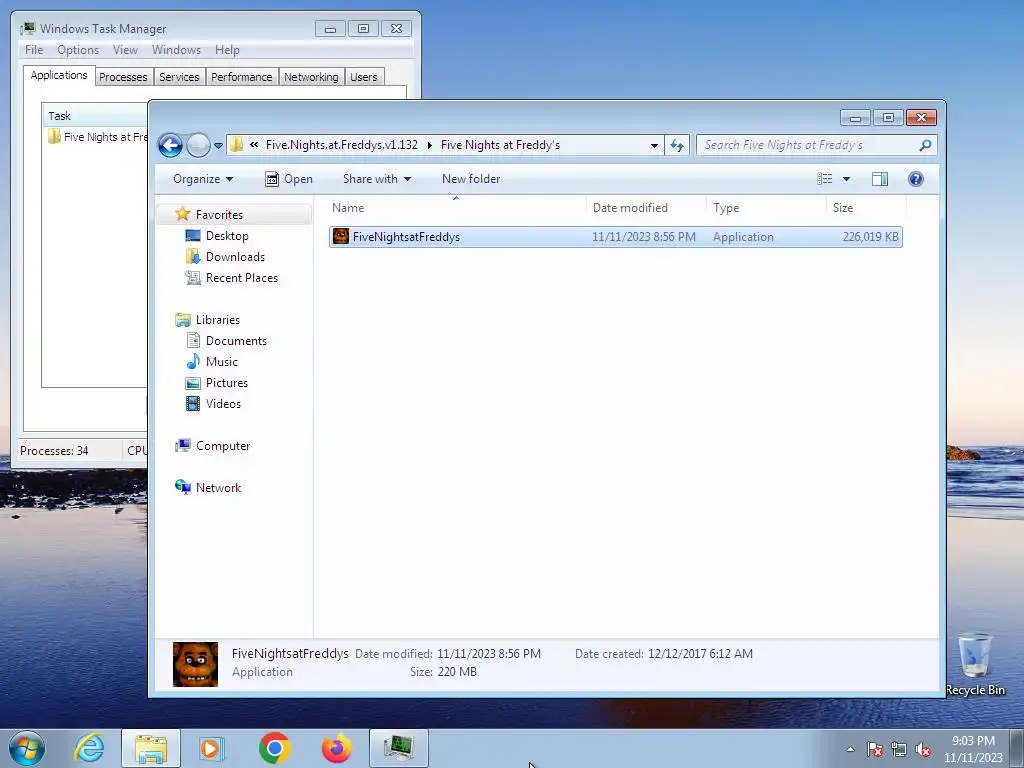
Task: Sort files by Date modified column
Action: coord(646,208)
